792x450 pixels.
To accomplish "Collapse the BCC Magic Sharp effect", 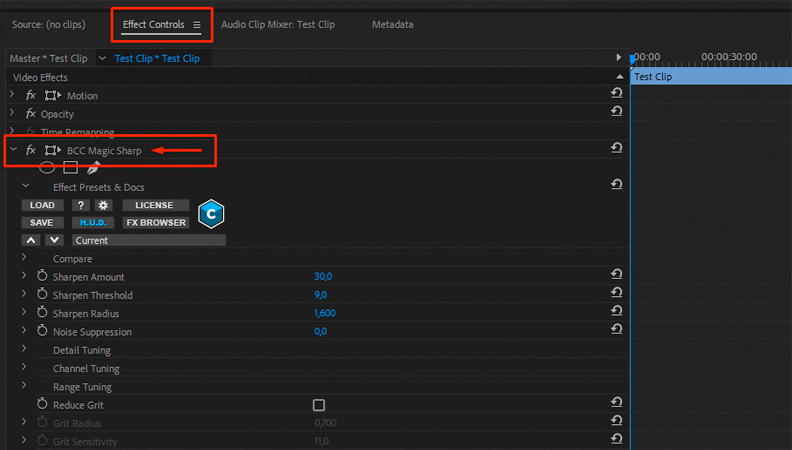I will pos(12,150).
